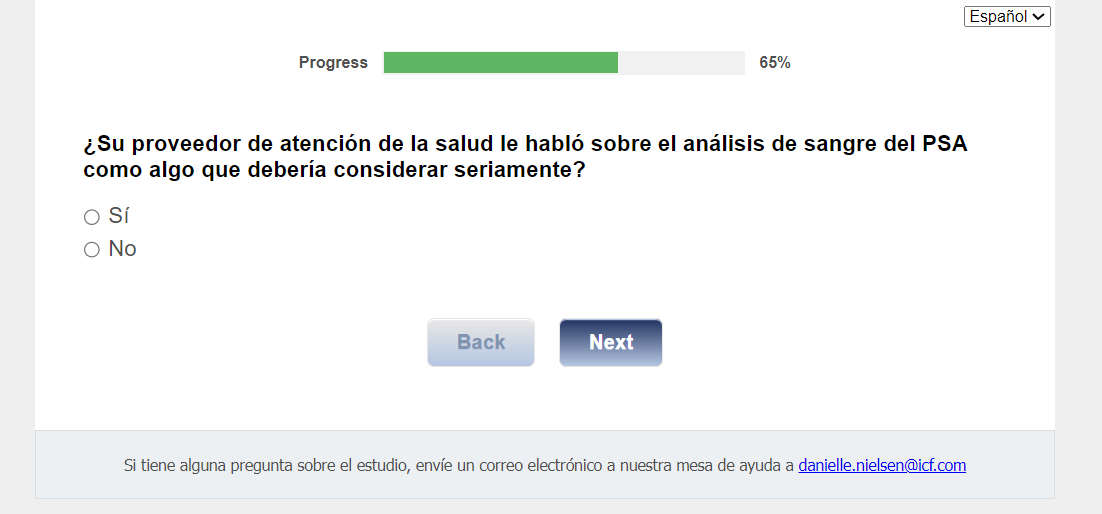Click the "No" answer label text

tap(122, 249)
